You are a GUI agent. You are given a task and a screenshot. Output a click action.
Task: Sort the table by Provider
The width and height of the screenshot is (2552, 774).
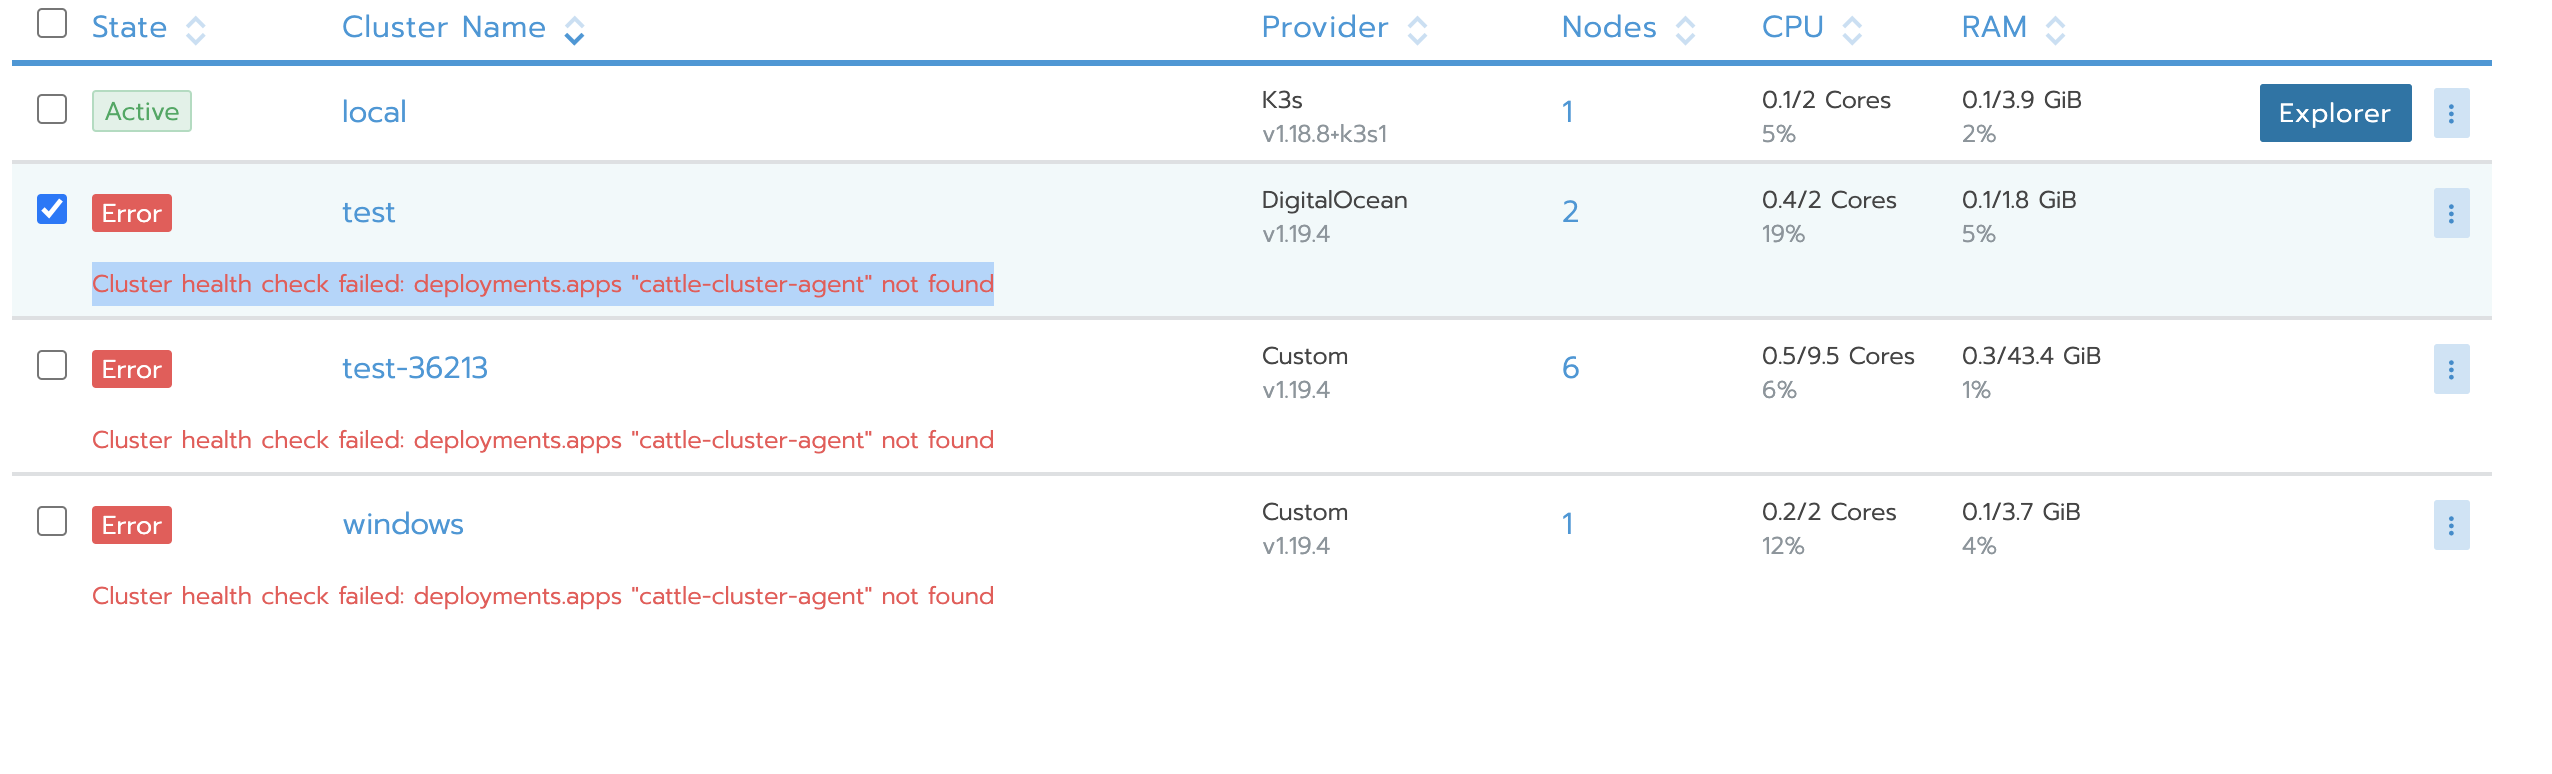(x=1417, y=29)
